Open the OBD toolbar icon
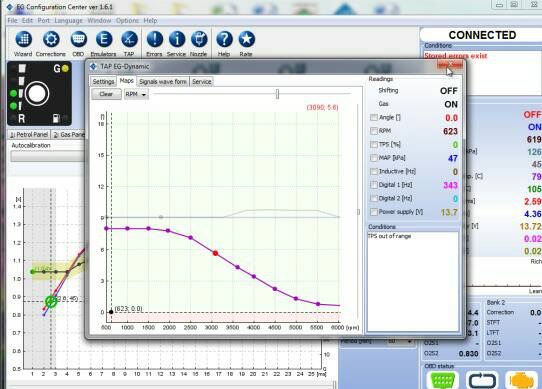542x389 pixels. (78, 39)
